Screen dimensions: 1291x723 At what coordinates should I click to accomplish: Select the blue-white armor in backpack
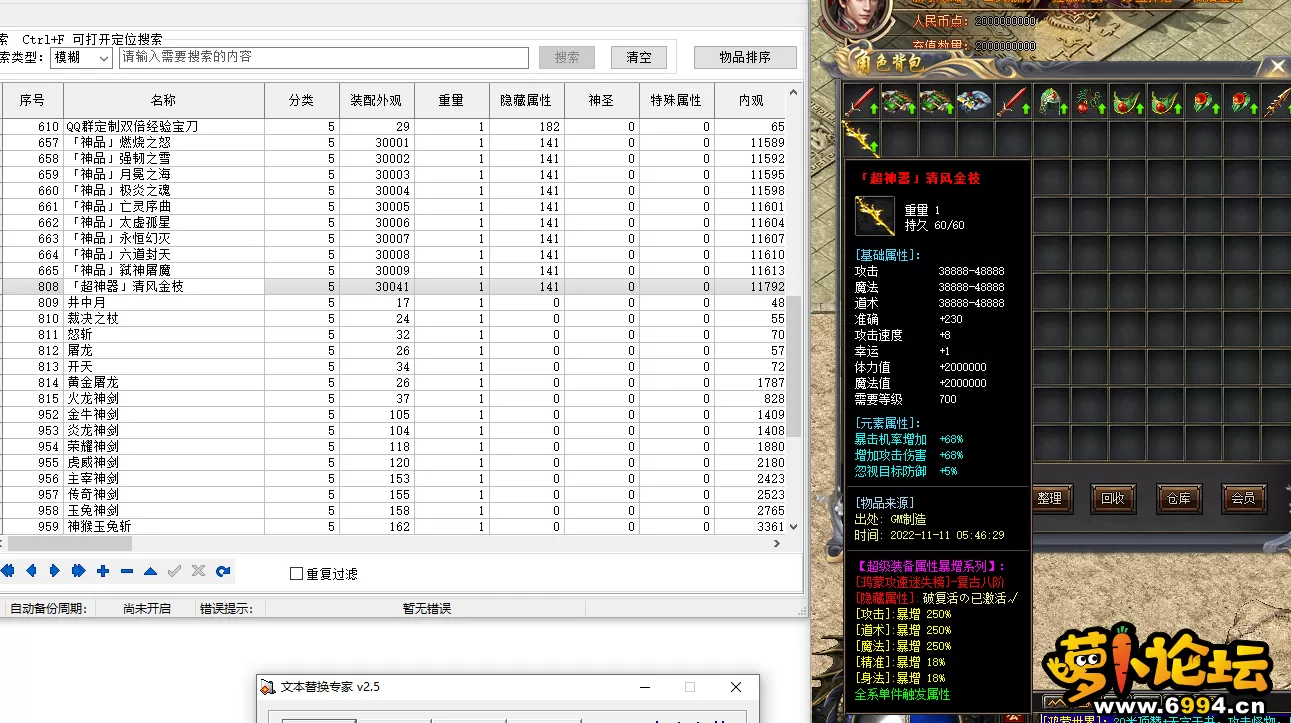coord(975,101)
